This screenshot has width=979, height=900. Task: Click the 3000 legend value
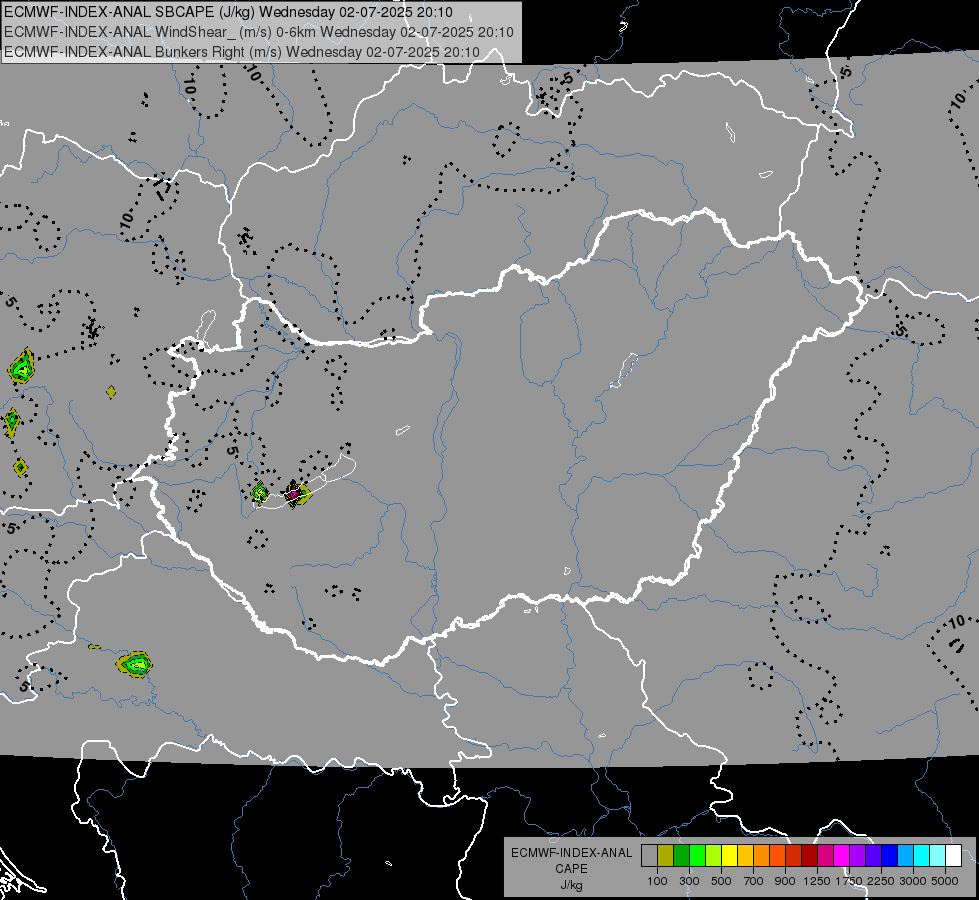(x=913, y=881)
